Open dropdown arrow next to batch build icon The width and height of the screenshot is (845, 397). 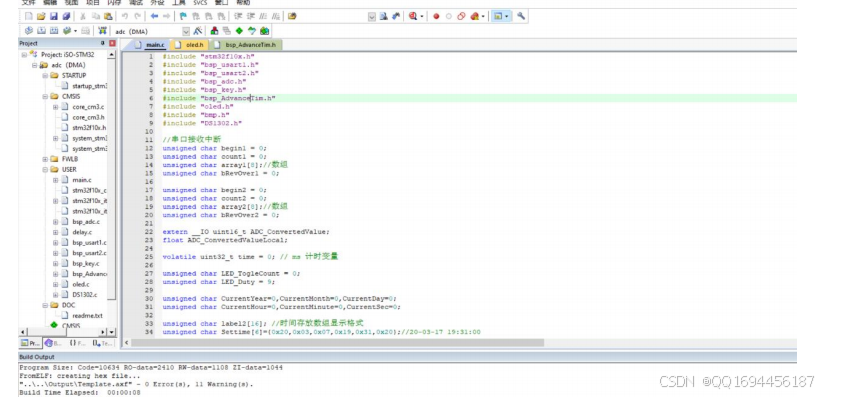[75, 31]
